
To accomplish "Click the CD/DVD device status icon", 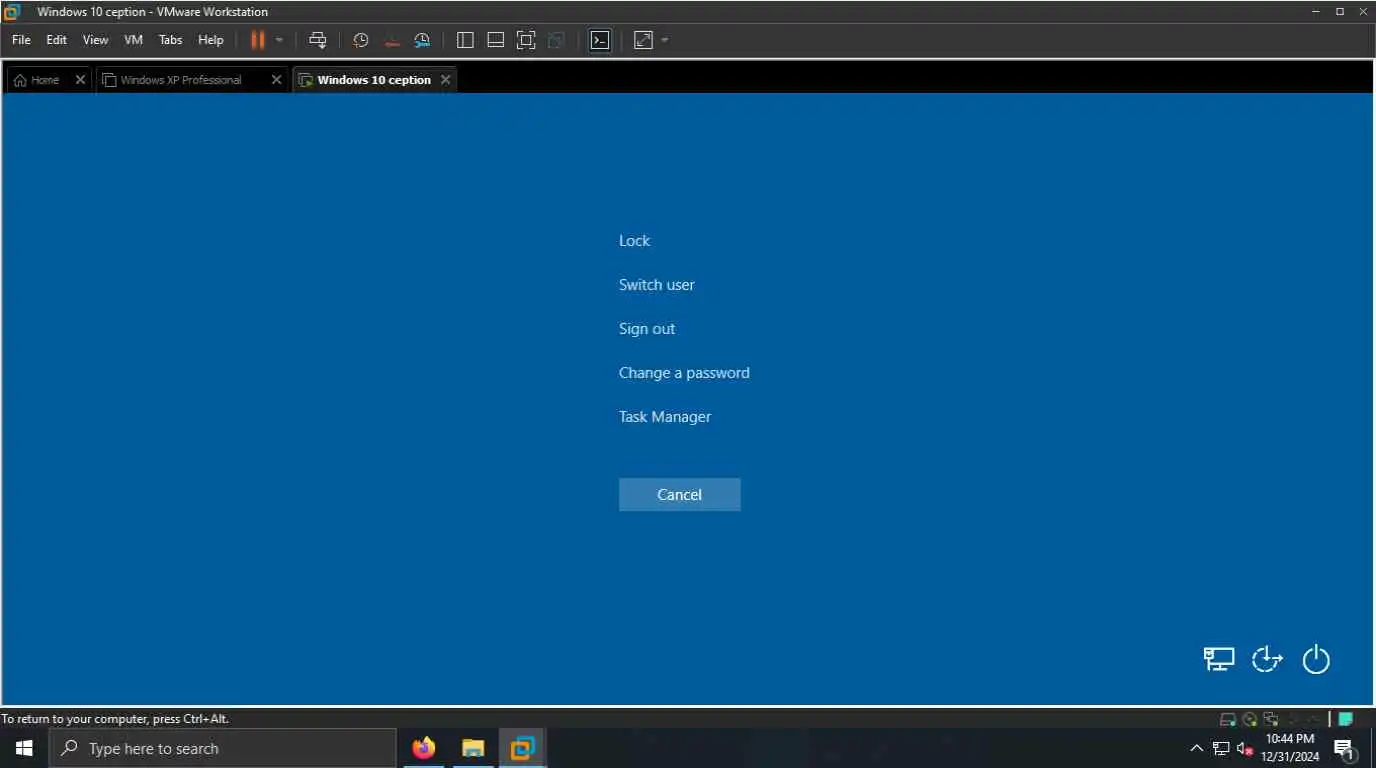I will tap(1250, 719).
